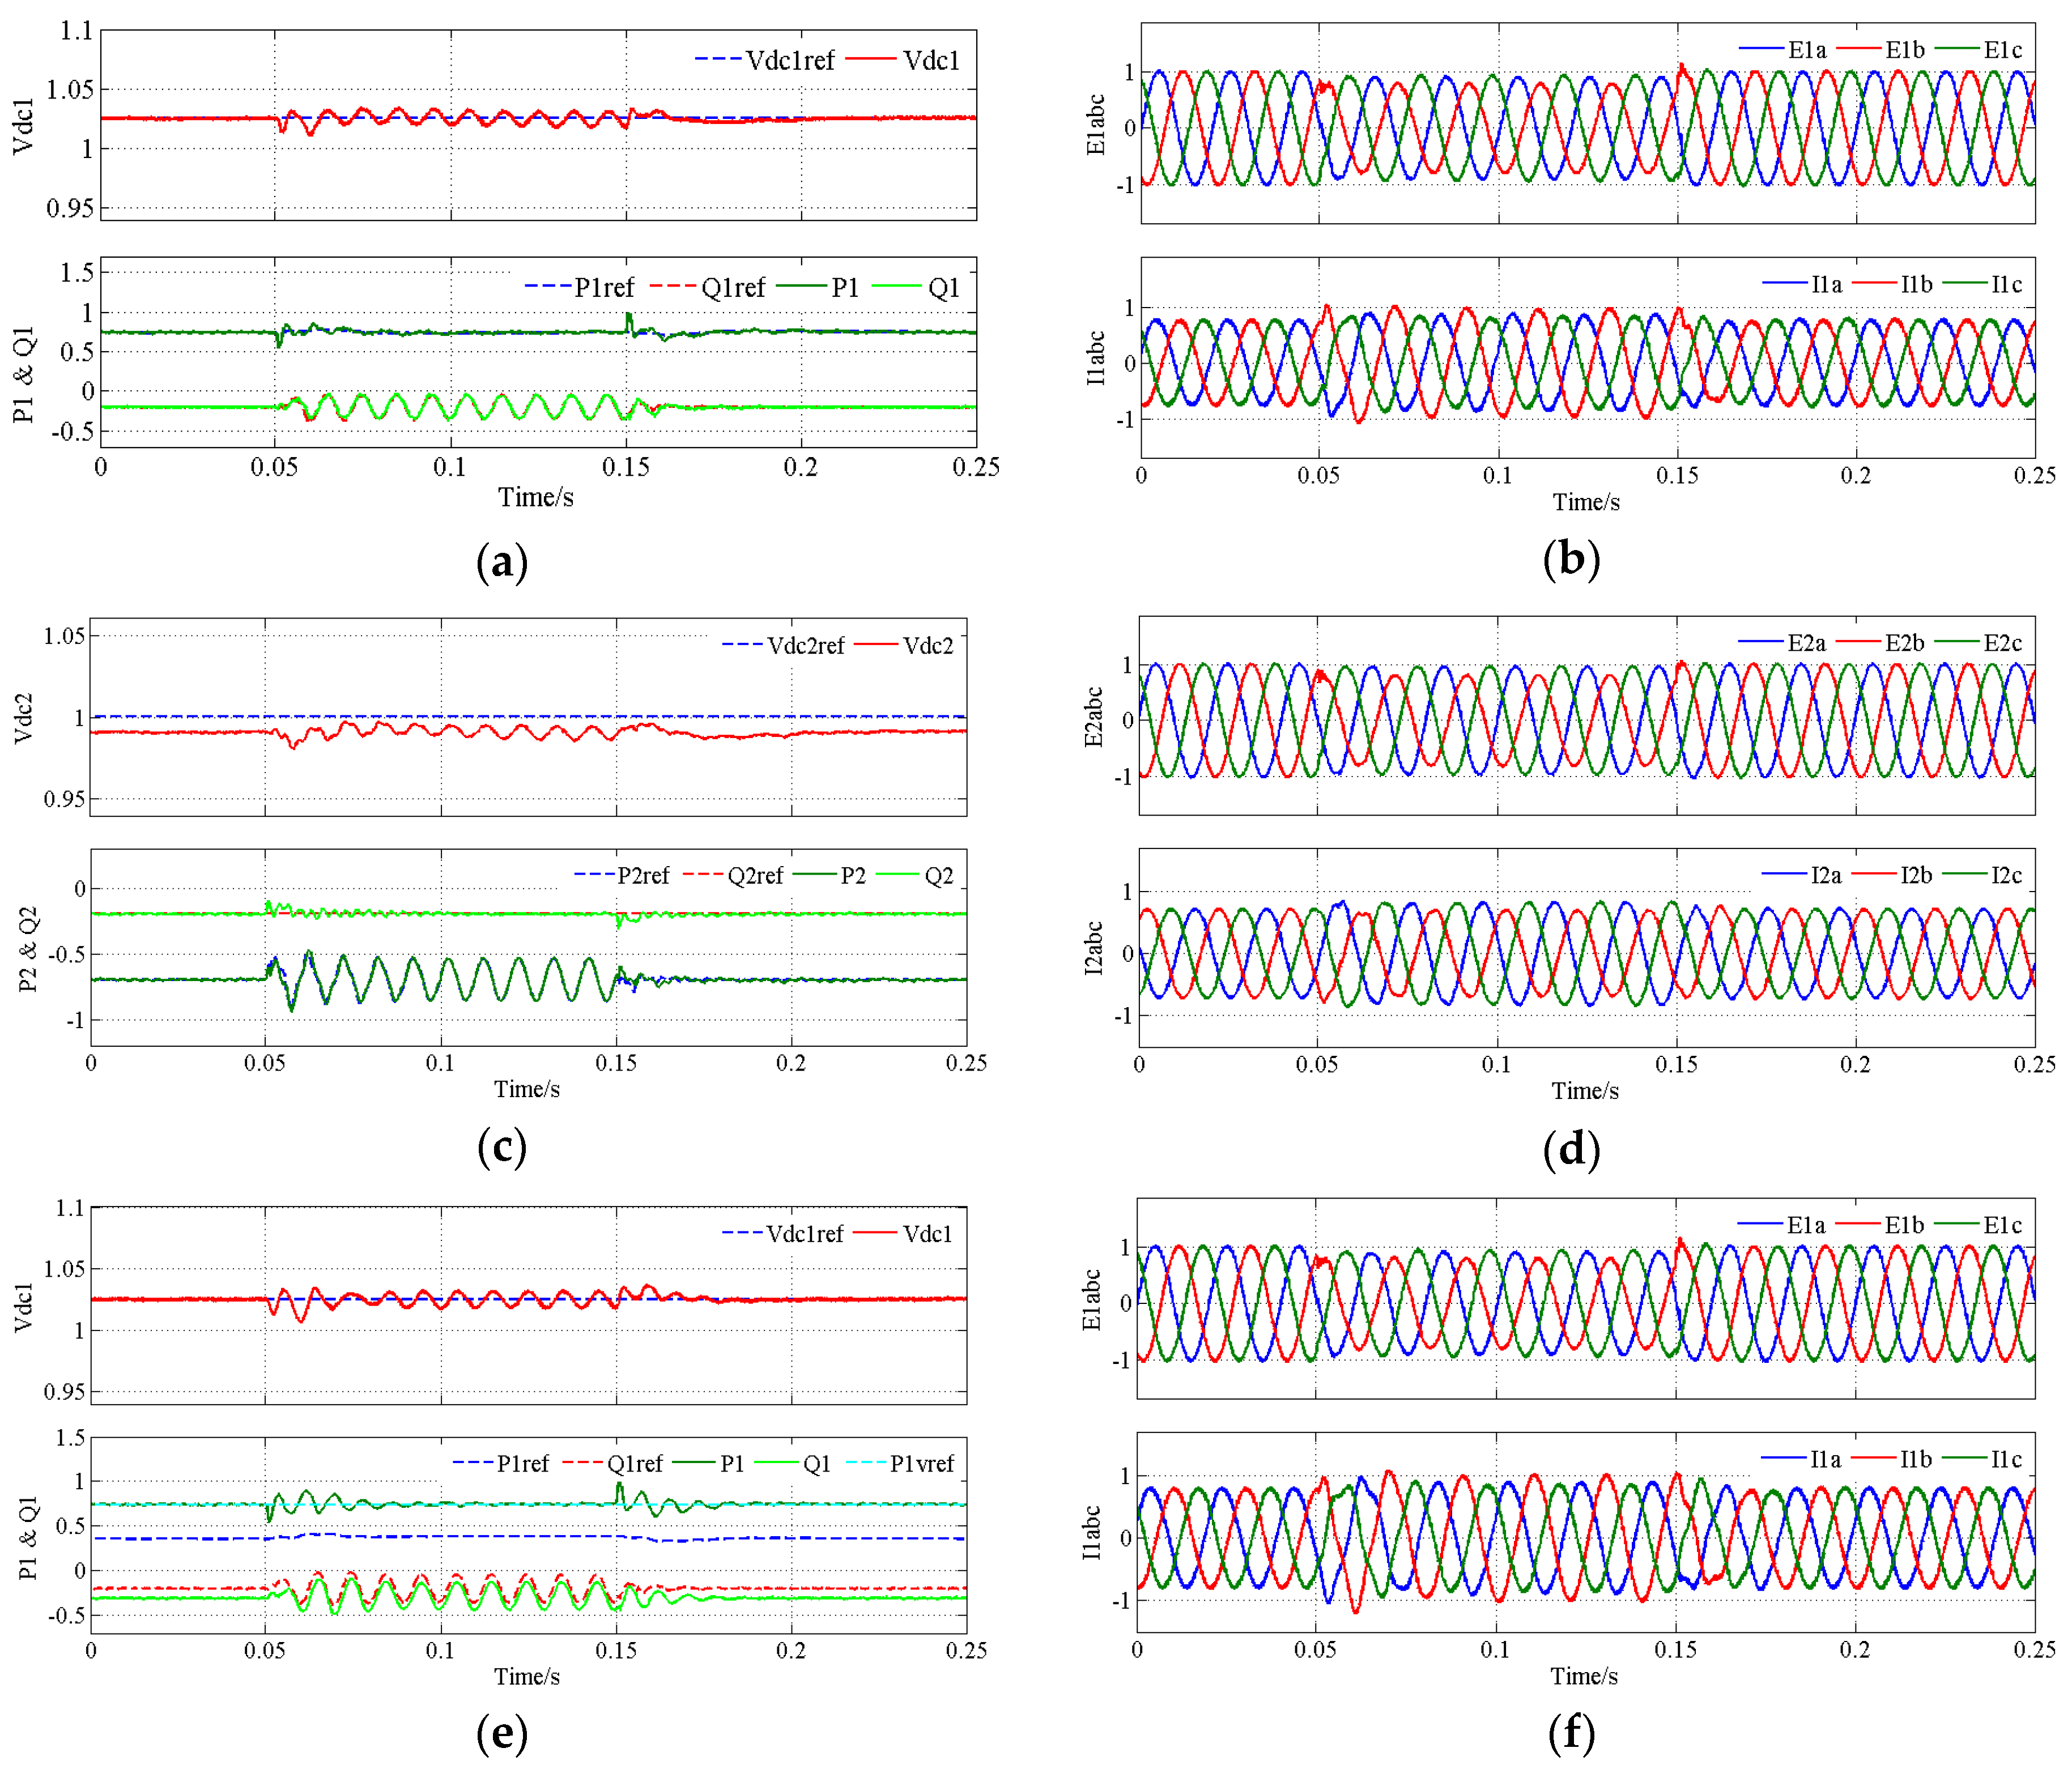This screenshot has height=1765, width=2072.
Task: Click the Time/s axis label under plot (d)
Action: click(x=1585, y=1091)
